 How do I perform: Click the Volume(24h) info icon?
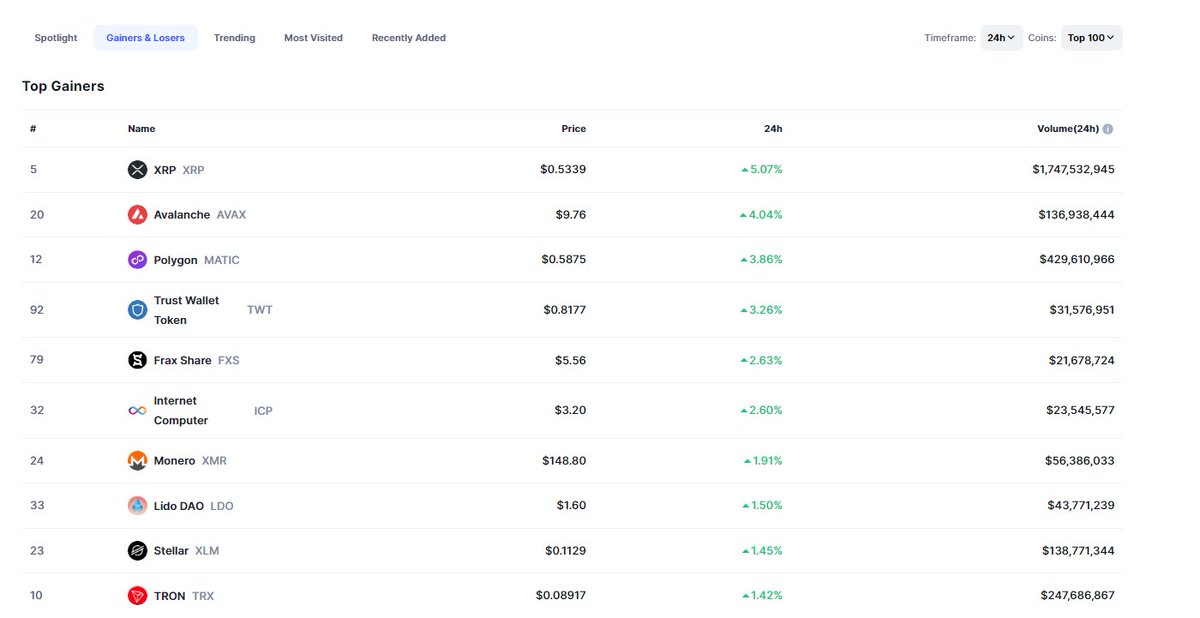(x=1108, y=129)
